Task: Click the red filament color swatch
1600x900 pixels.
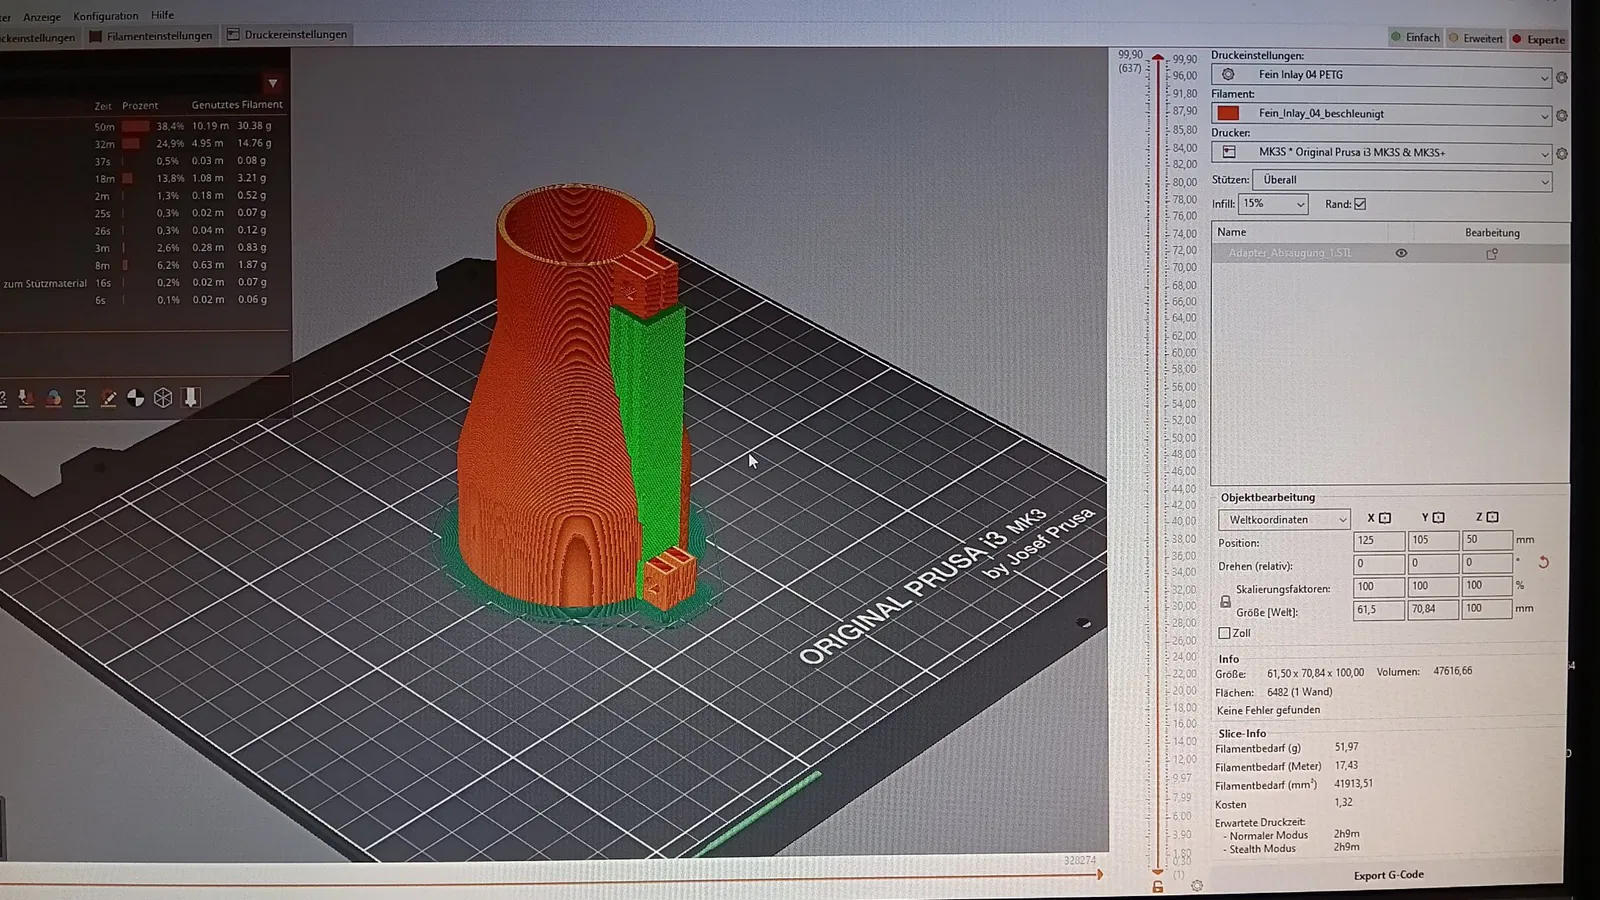Action: pyautogui.click(x=1228, y=113)
